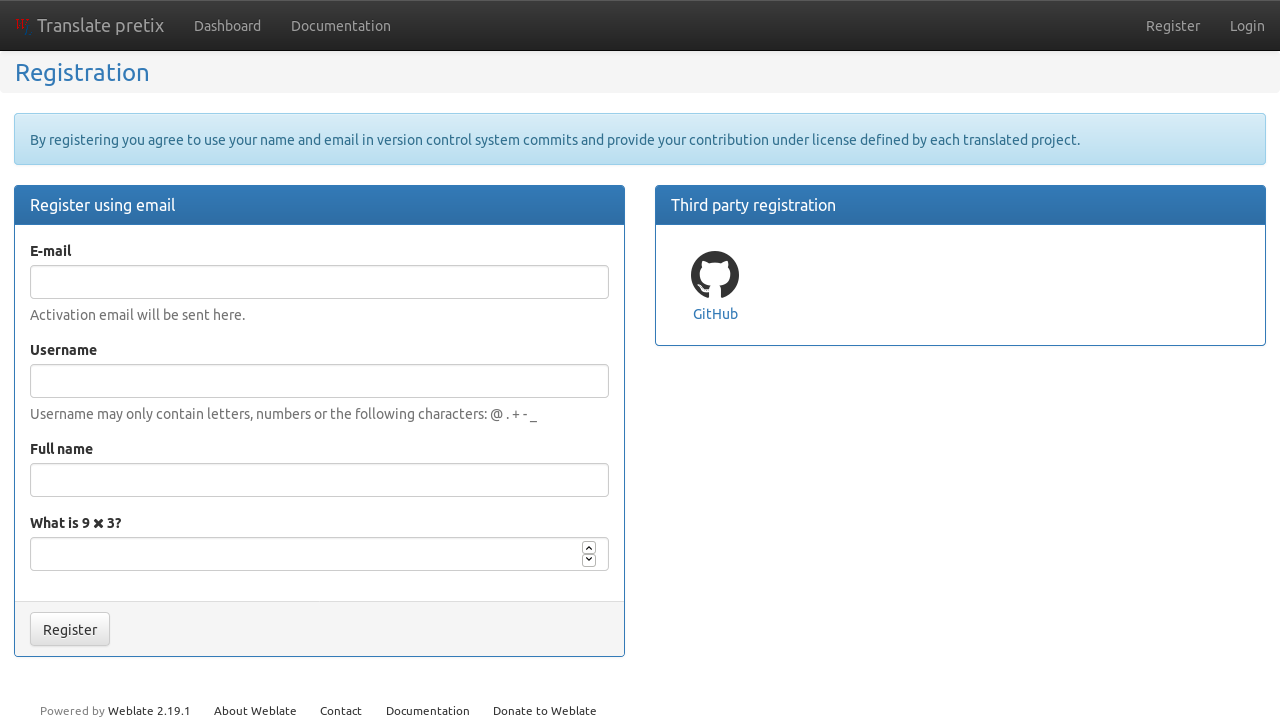Viewport: 1280px width, 720px height.
Task: Click into the Full name field
Action: (x=319, y=480)
